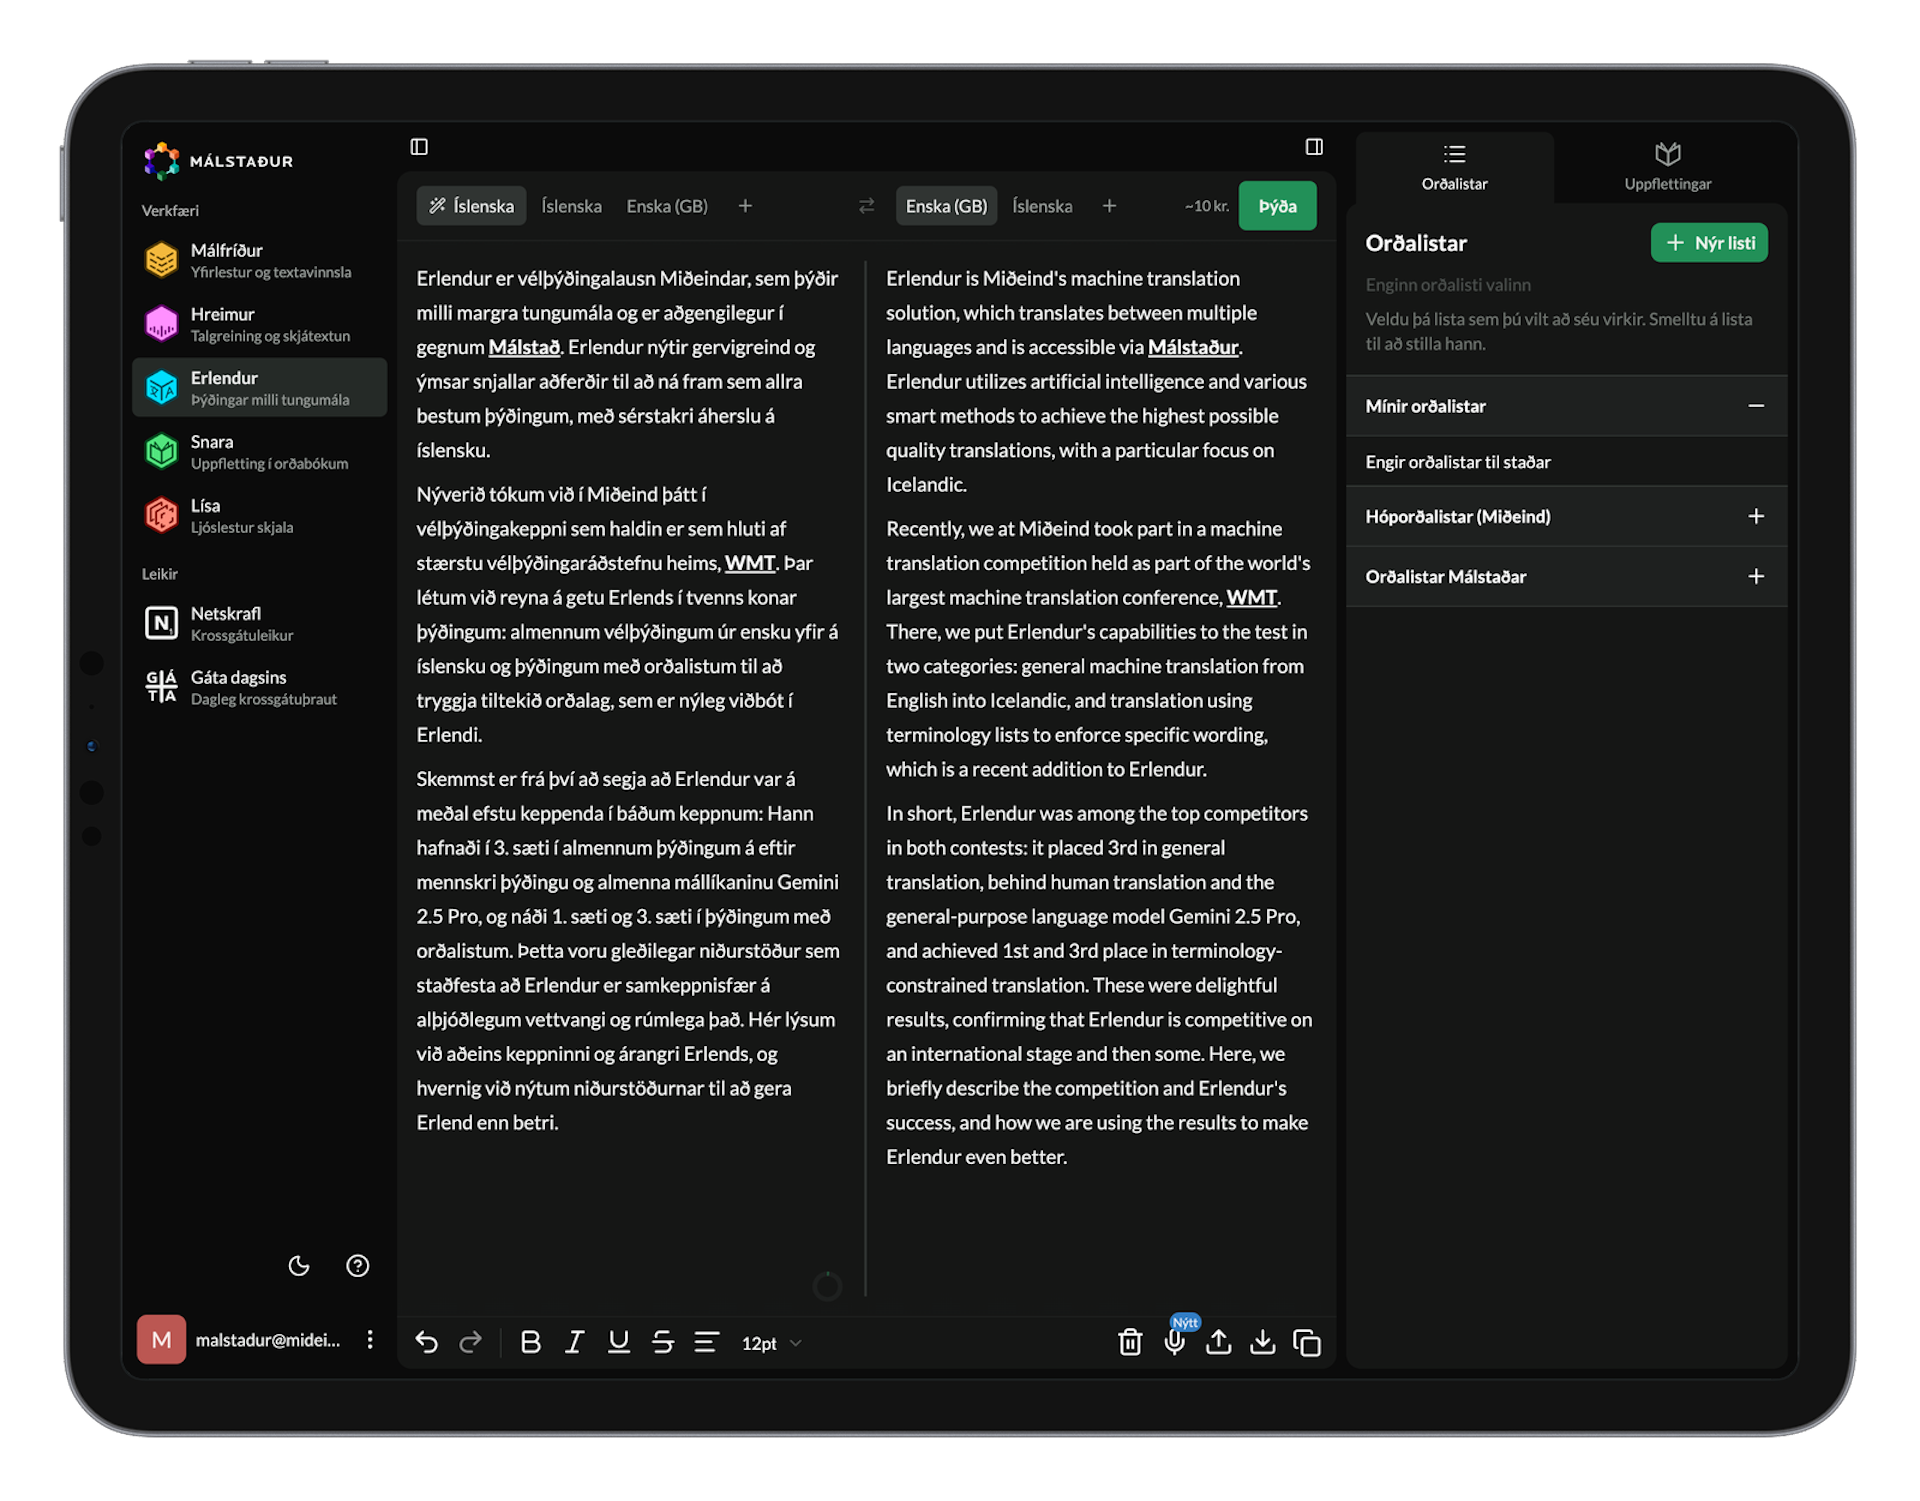Redo the last edit
The width and height of the screenshot is (1920, 1501).
click(x=471, y=1342)
